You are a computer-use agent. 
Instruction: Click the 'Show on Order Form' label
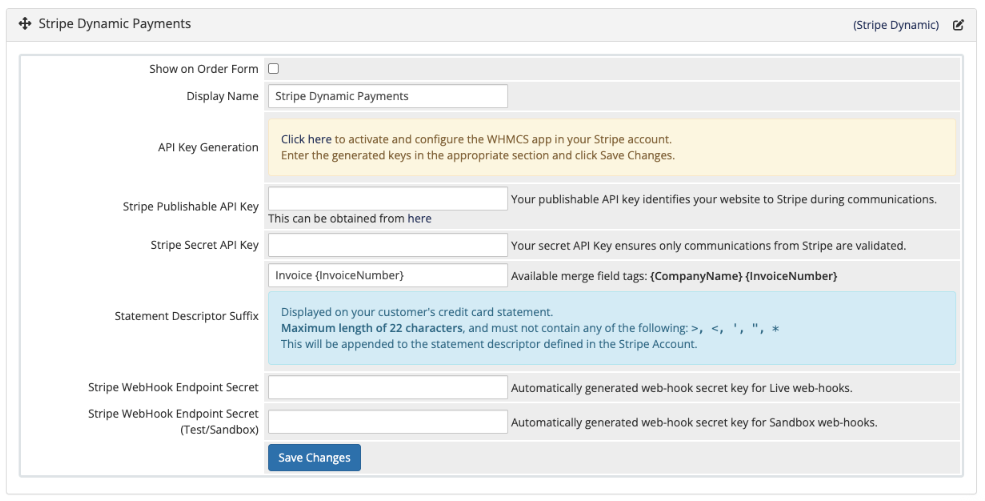204,69
